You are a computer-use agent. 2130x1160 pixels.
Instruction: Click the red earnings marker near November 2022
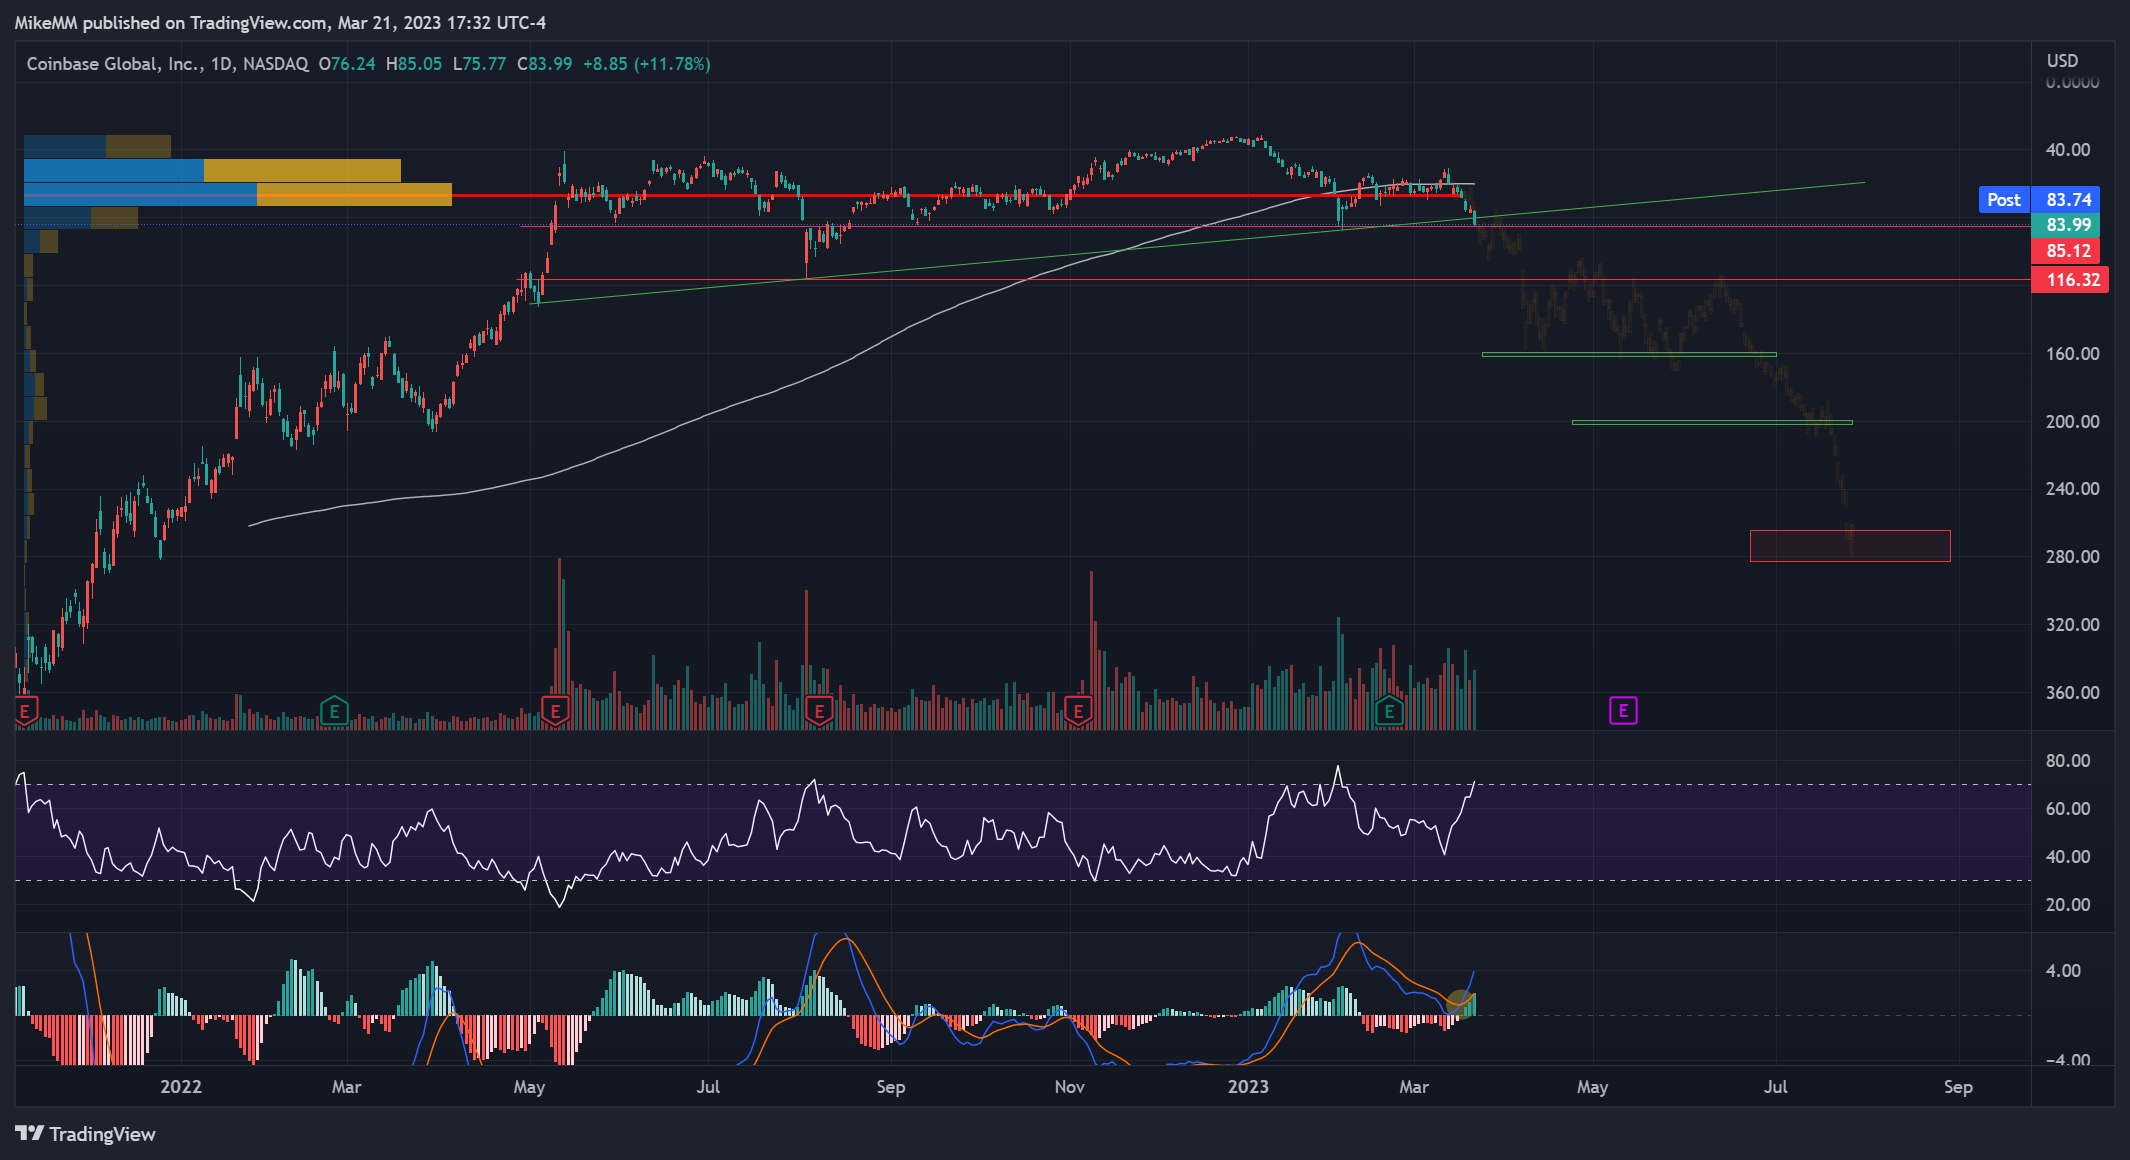click(x=1078, y=712)
